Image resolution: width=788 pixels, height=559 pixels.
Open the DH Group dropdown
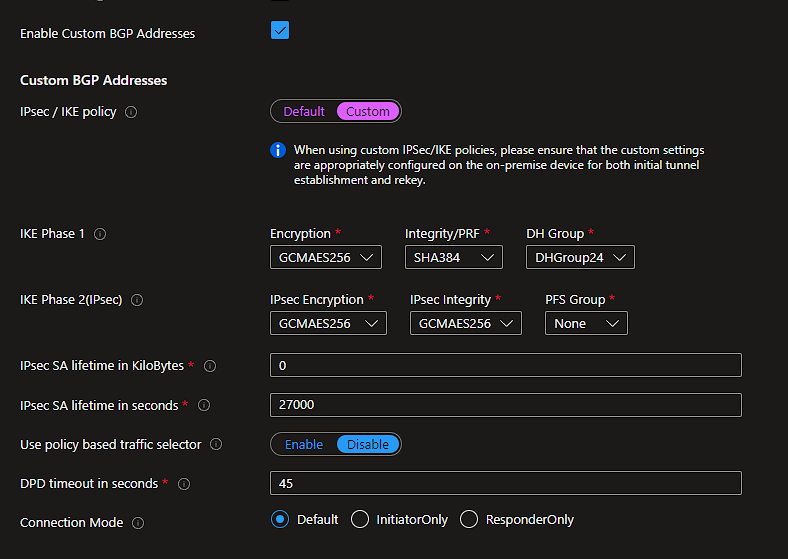tap(580, 258)
